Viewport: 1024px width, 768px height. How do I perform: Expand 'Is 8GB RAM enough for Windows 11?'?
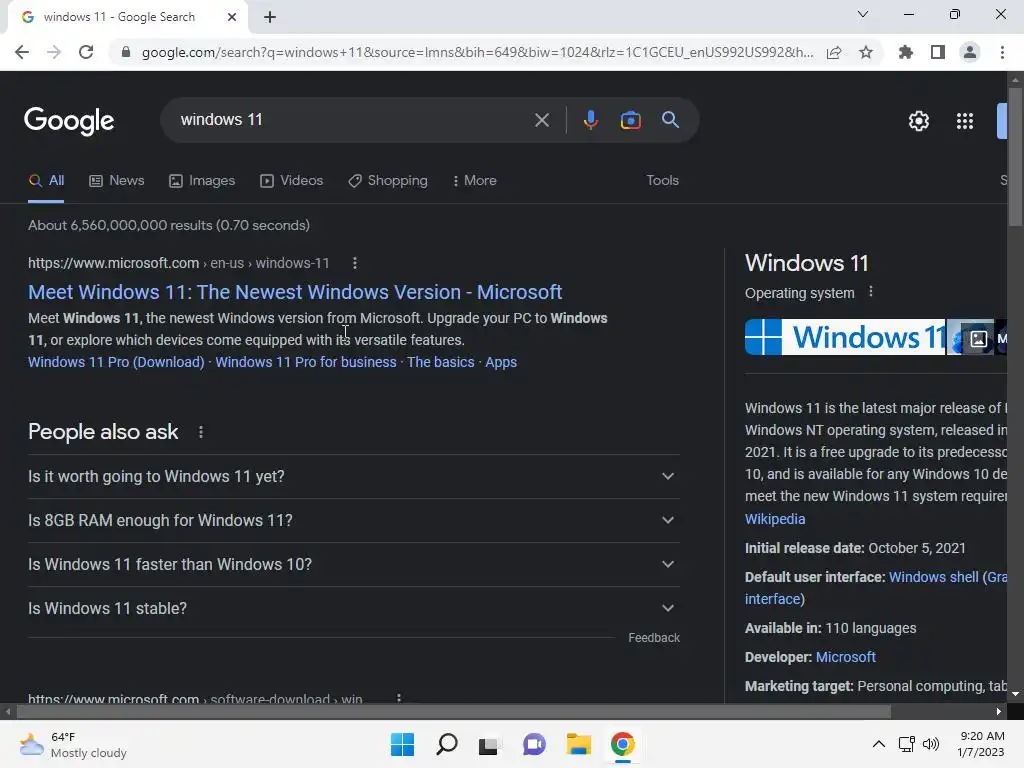click(353, 520)
